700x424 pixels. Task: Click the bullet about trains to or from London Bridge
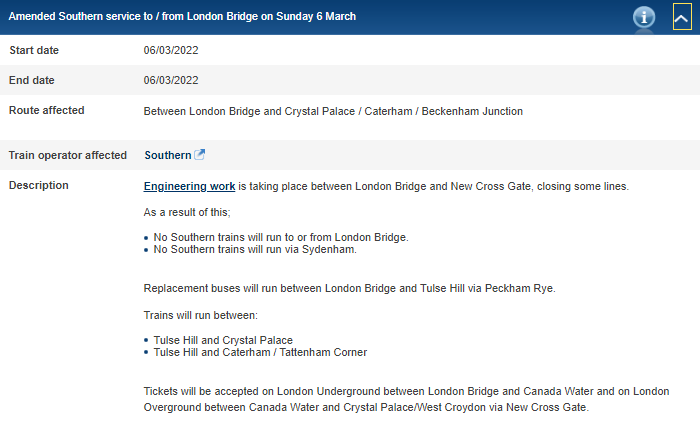[281, 237]
